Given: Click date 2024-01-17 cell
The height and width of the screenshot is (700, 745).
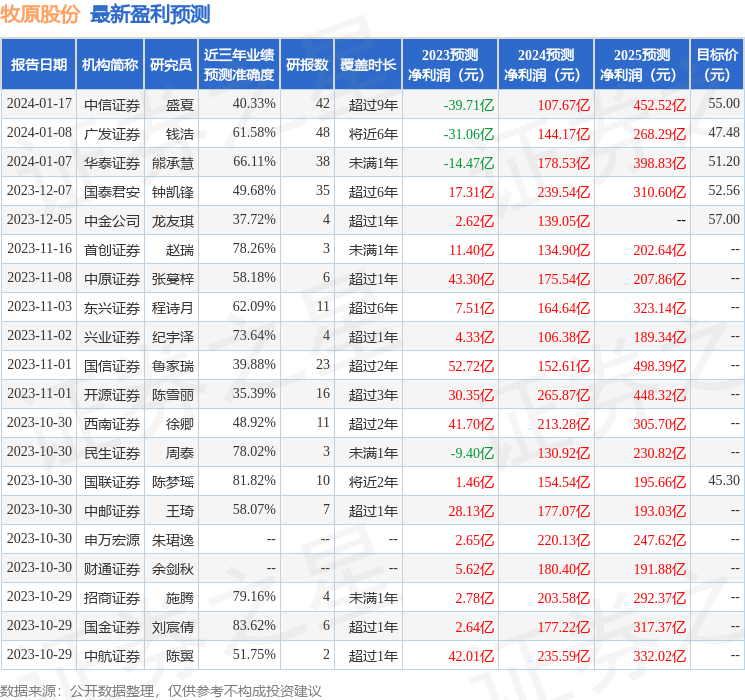Looking at the screenshot, I should click(x=39, y=104).
